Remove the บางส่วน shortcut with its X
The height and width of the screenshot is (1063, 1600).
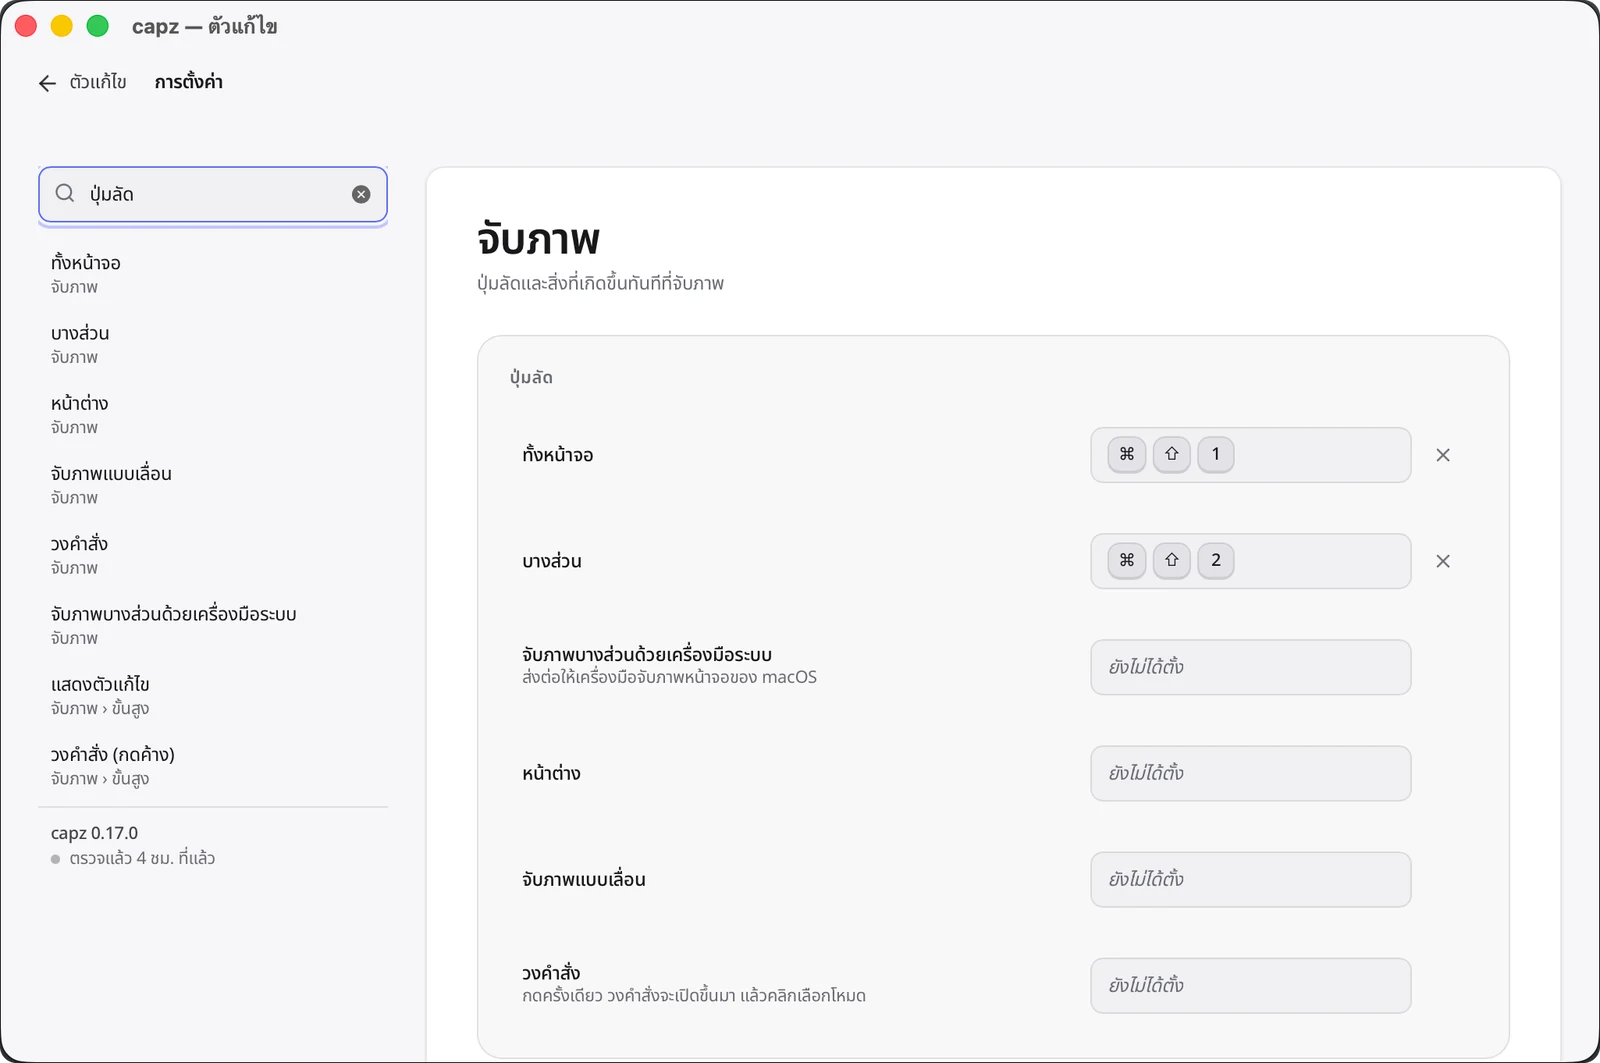coord(1443,561)
